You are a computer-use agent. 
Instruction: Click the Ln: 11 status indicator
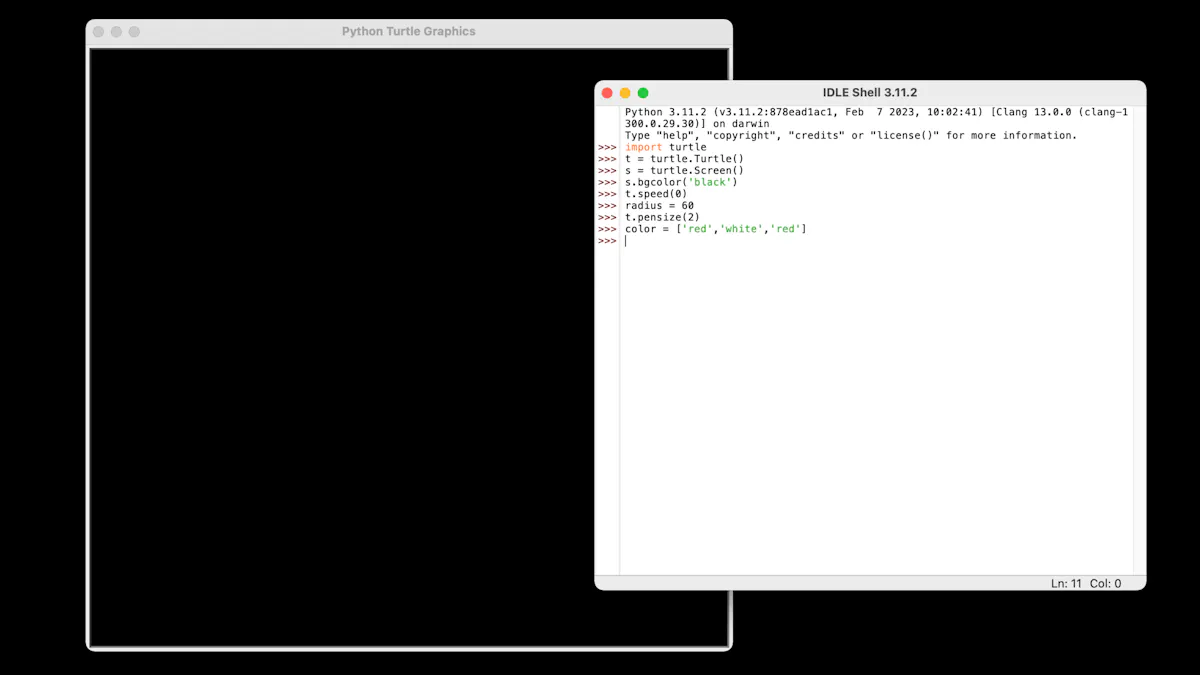1066,583
